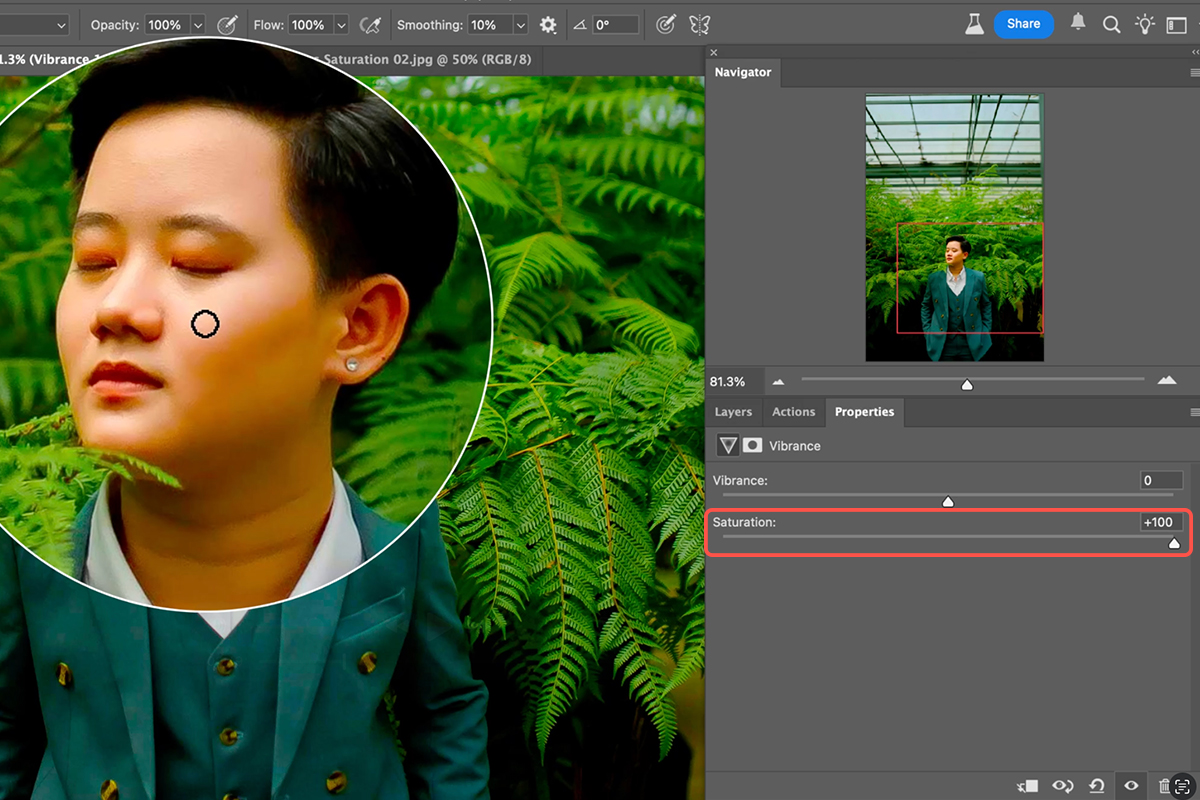Switch to the Actions tab

(x=793, y=412)
